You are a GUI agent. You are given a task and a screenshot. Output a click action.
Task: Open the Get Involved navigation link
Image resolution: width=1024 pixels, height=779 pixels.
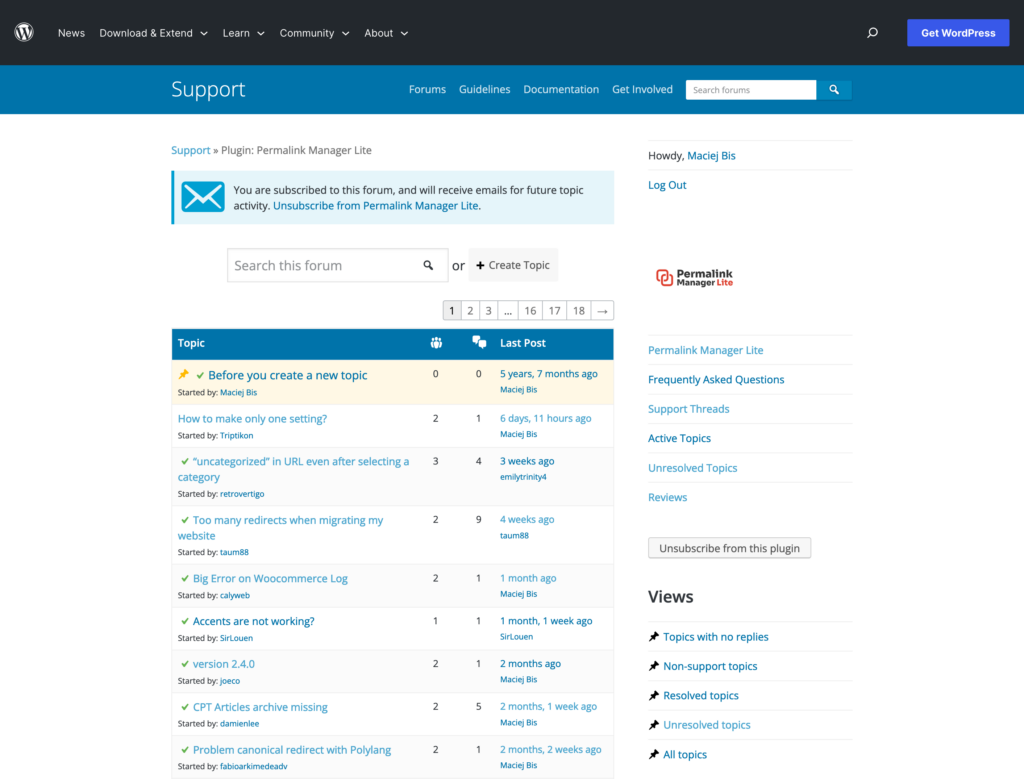coord(642,89)
